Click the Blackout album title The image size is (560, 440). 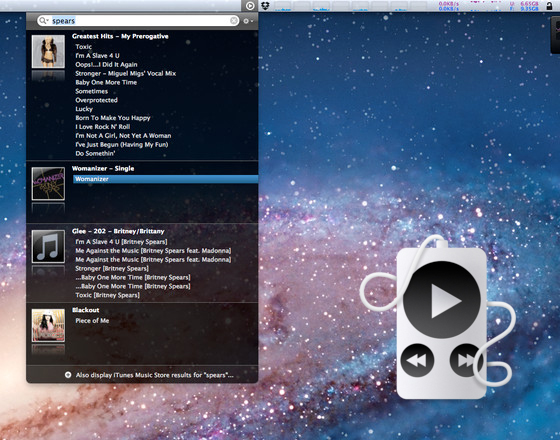(86, 310)
